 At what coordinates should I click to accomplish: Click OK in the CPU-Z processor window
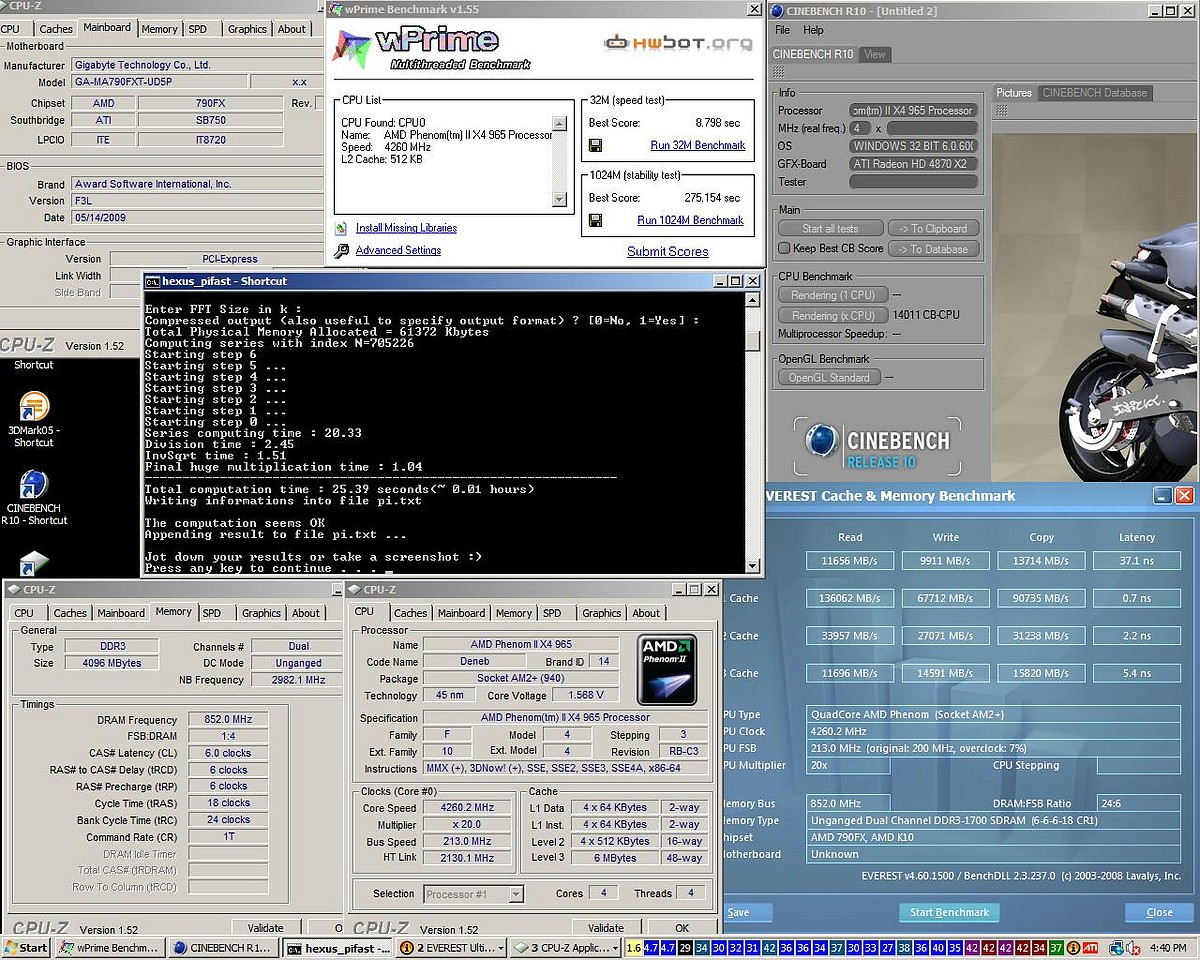tap(682, 928)
